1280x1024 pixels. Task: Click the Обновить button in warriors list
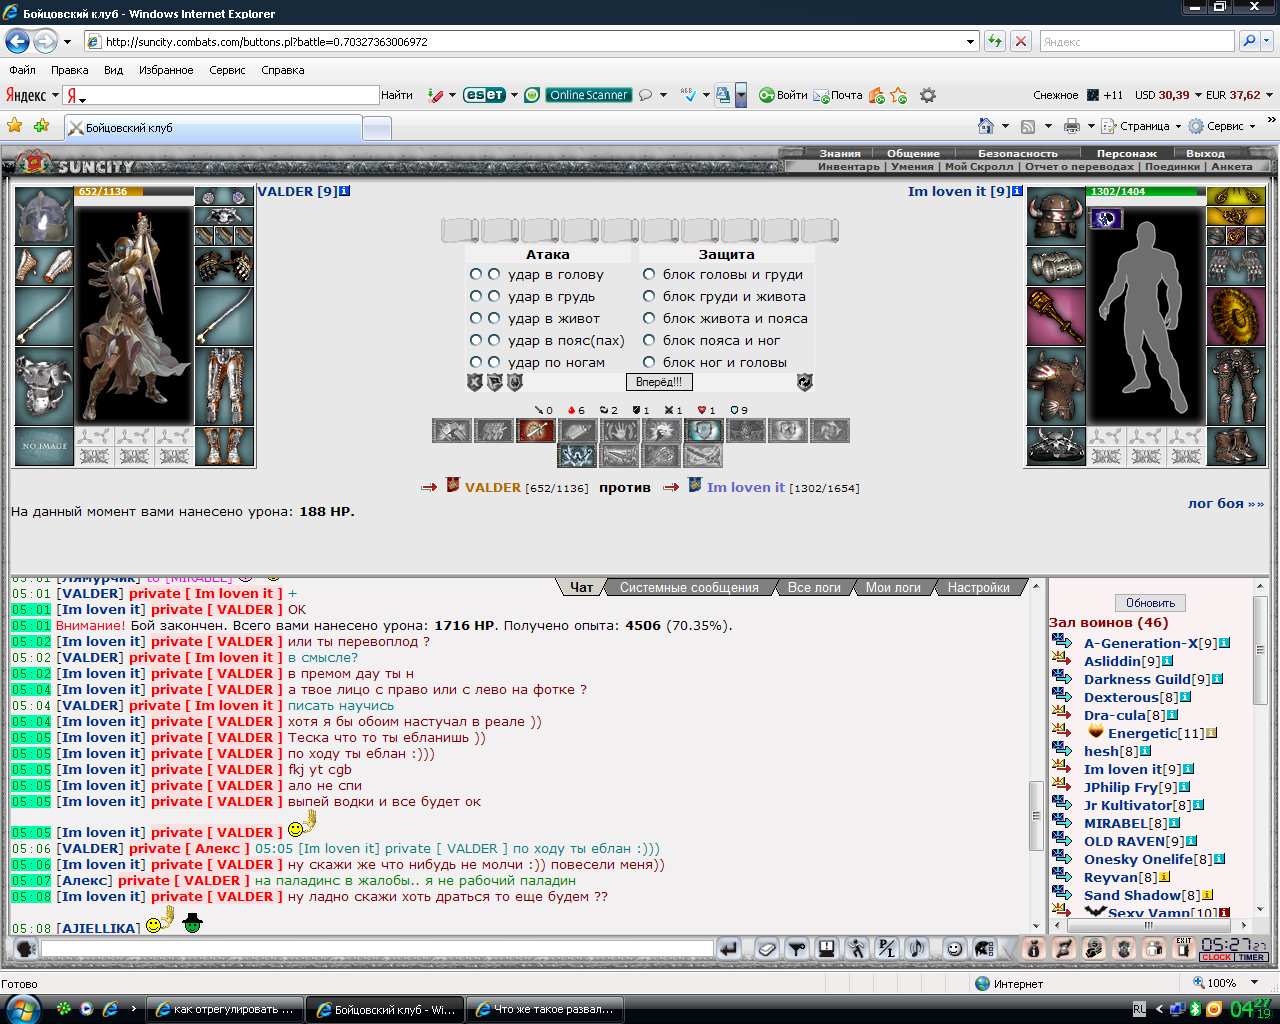tap(1150, 603)
